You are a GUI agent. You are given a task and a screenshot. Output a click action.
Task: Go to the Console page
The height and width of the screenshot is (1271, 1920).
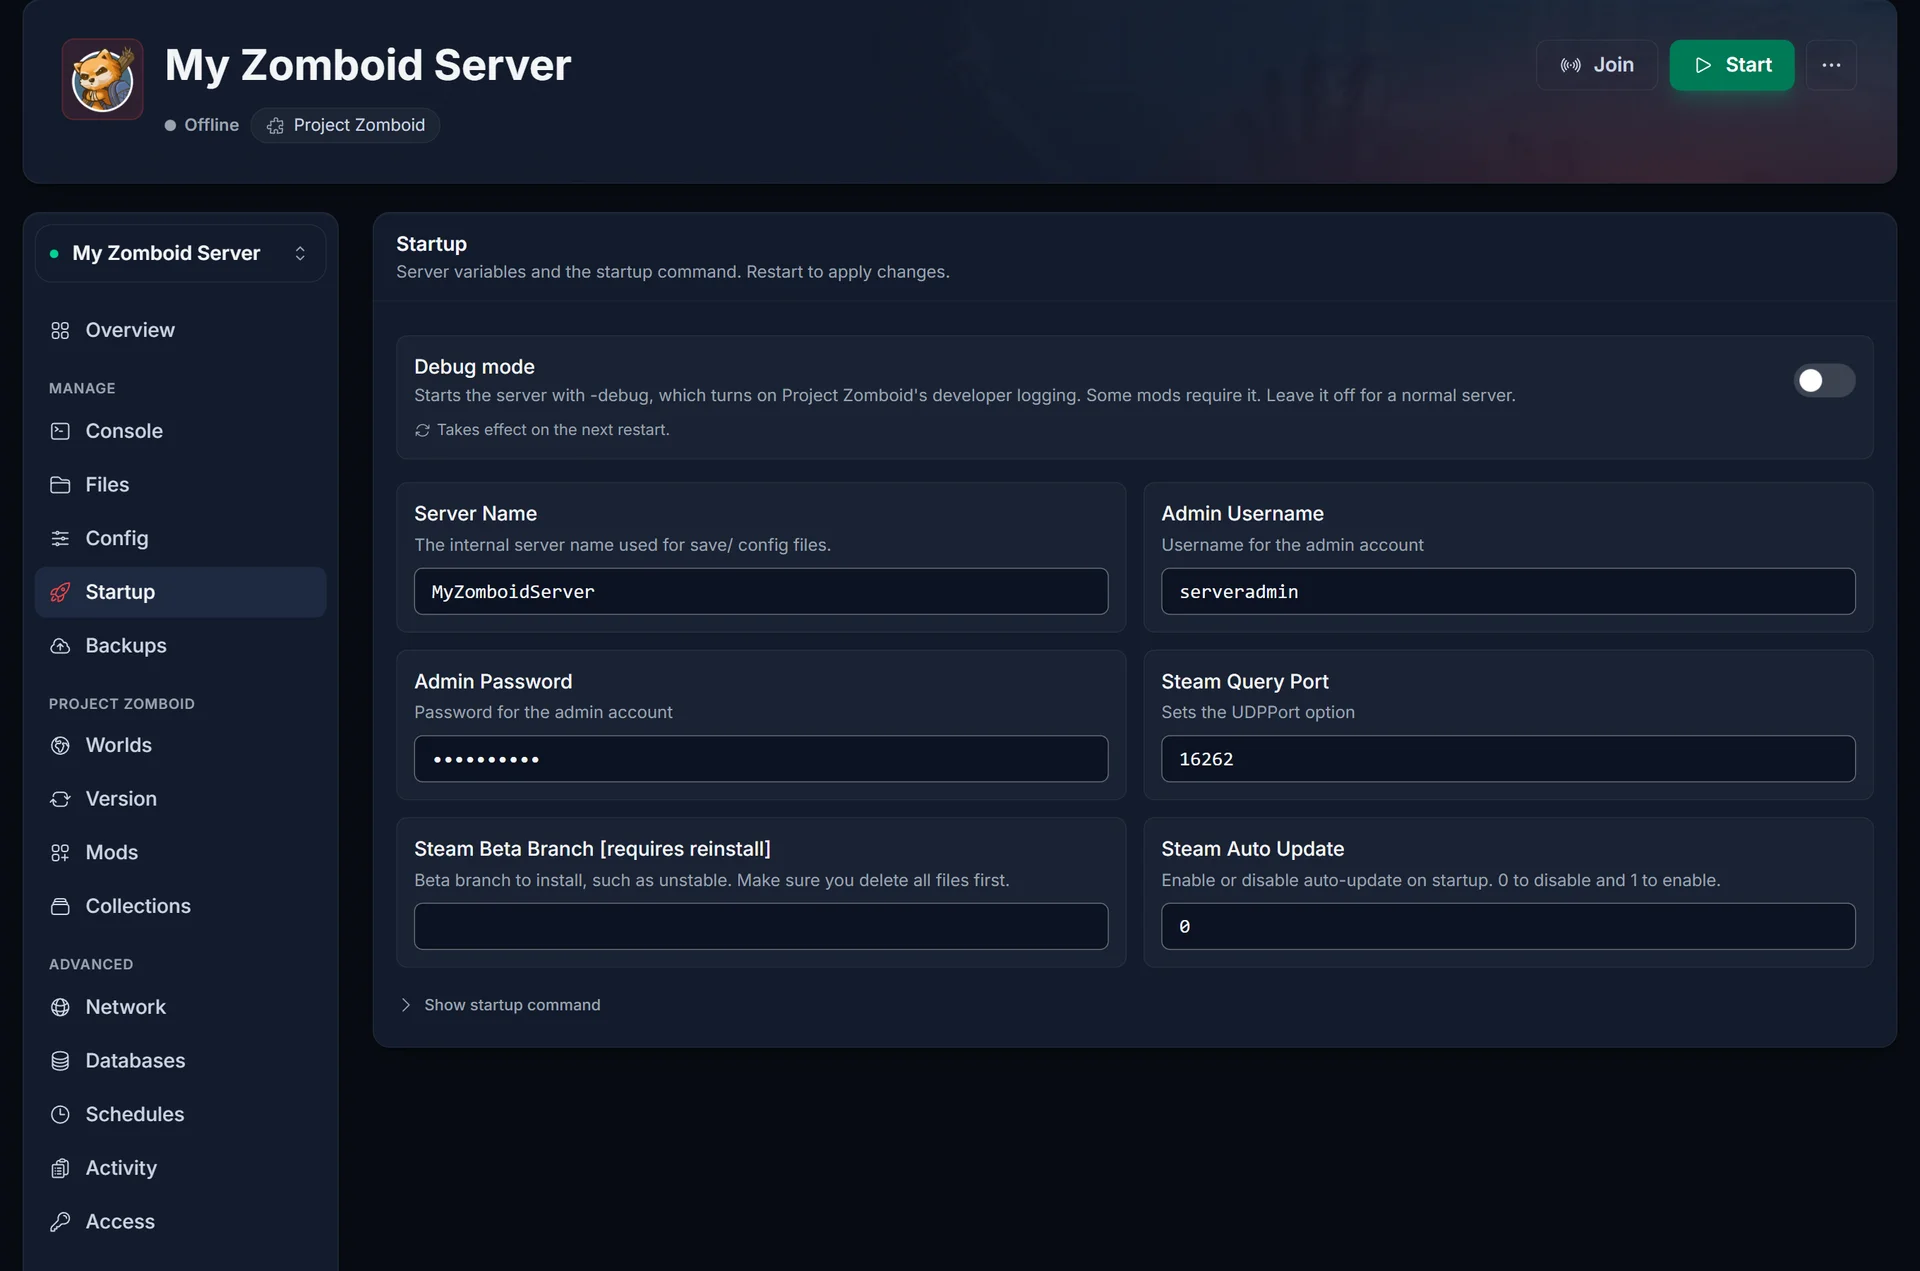(180, 431)
